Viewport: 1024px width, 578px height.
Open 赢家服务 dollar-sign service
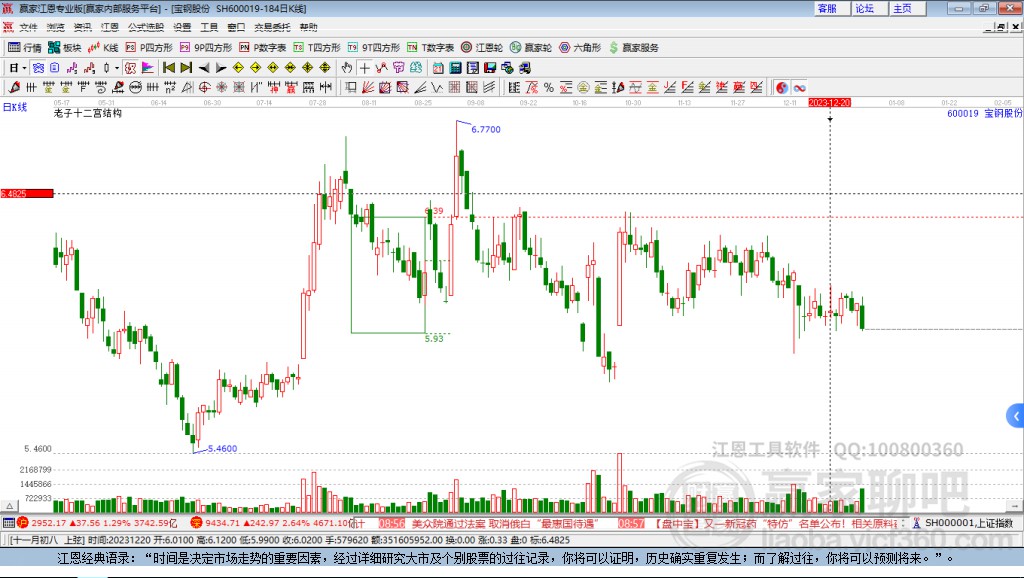(633, 47)
